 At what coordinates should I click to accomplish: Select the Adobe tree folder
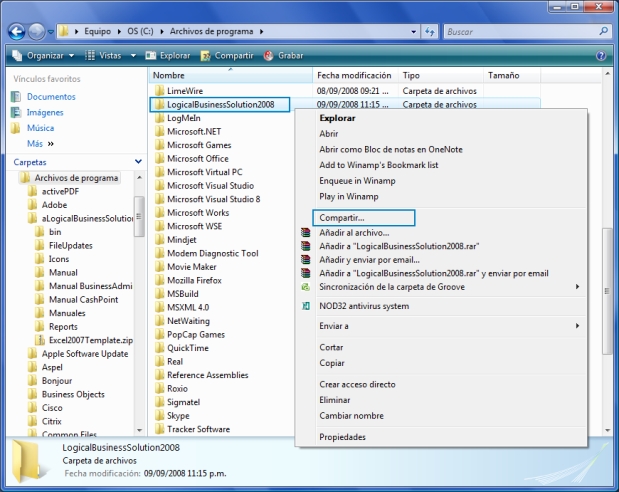click(54, 205)
